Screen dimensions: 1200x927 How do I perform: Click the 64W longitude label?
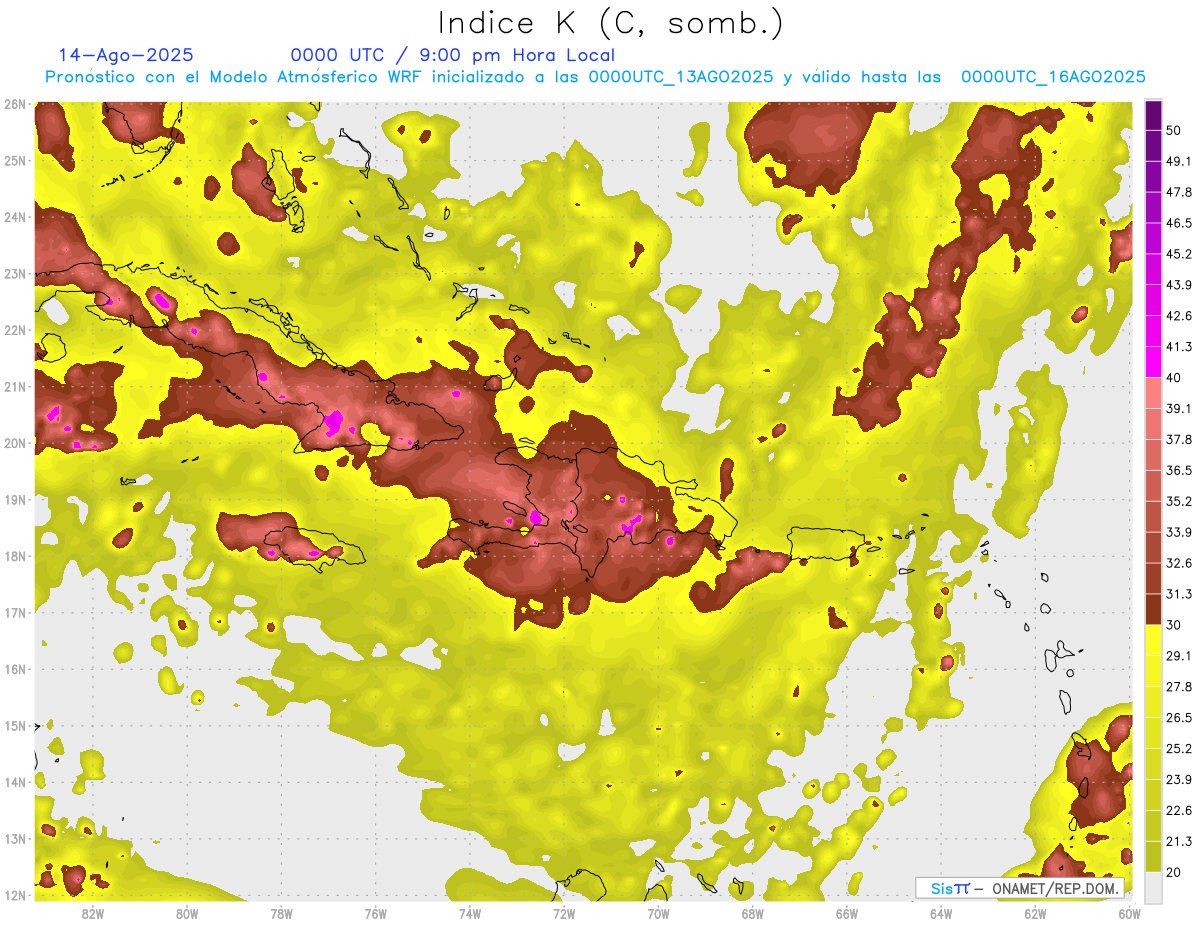click(x=941, y=914)
